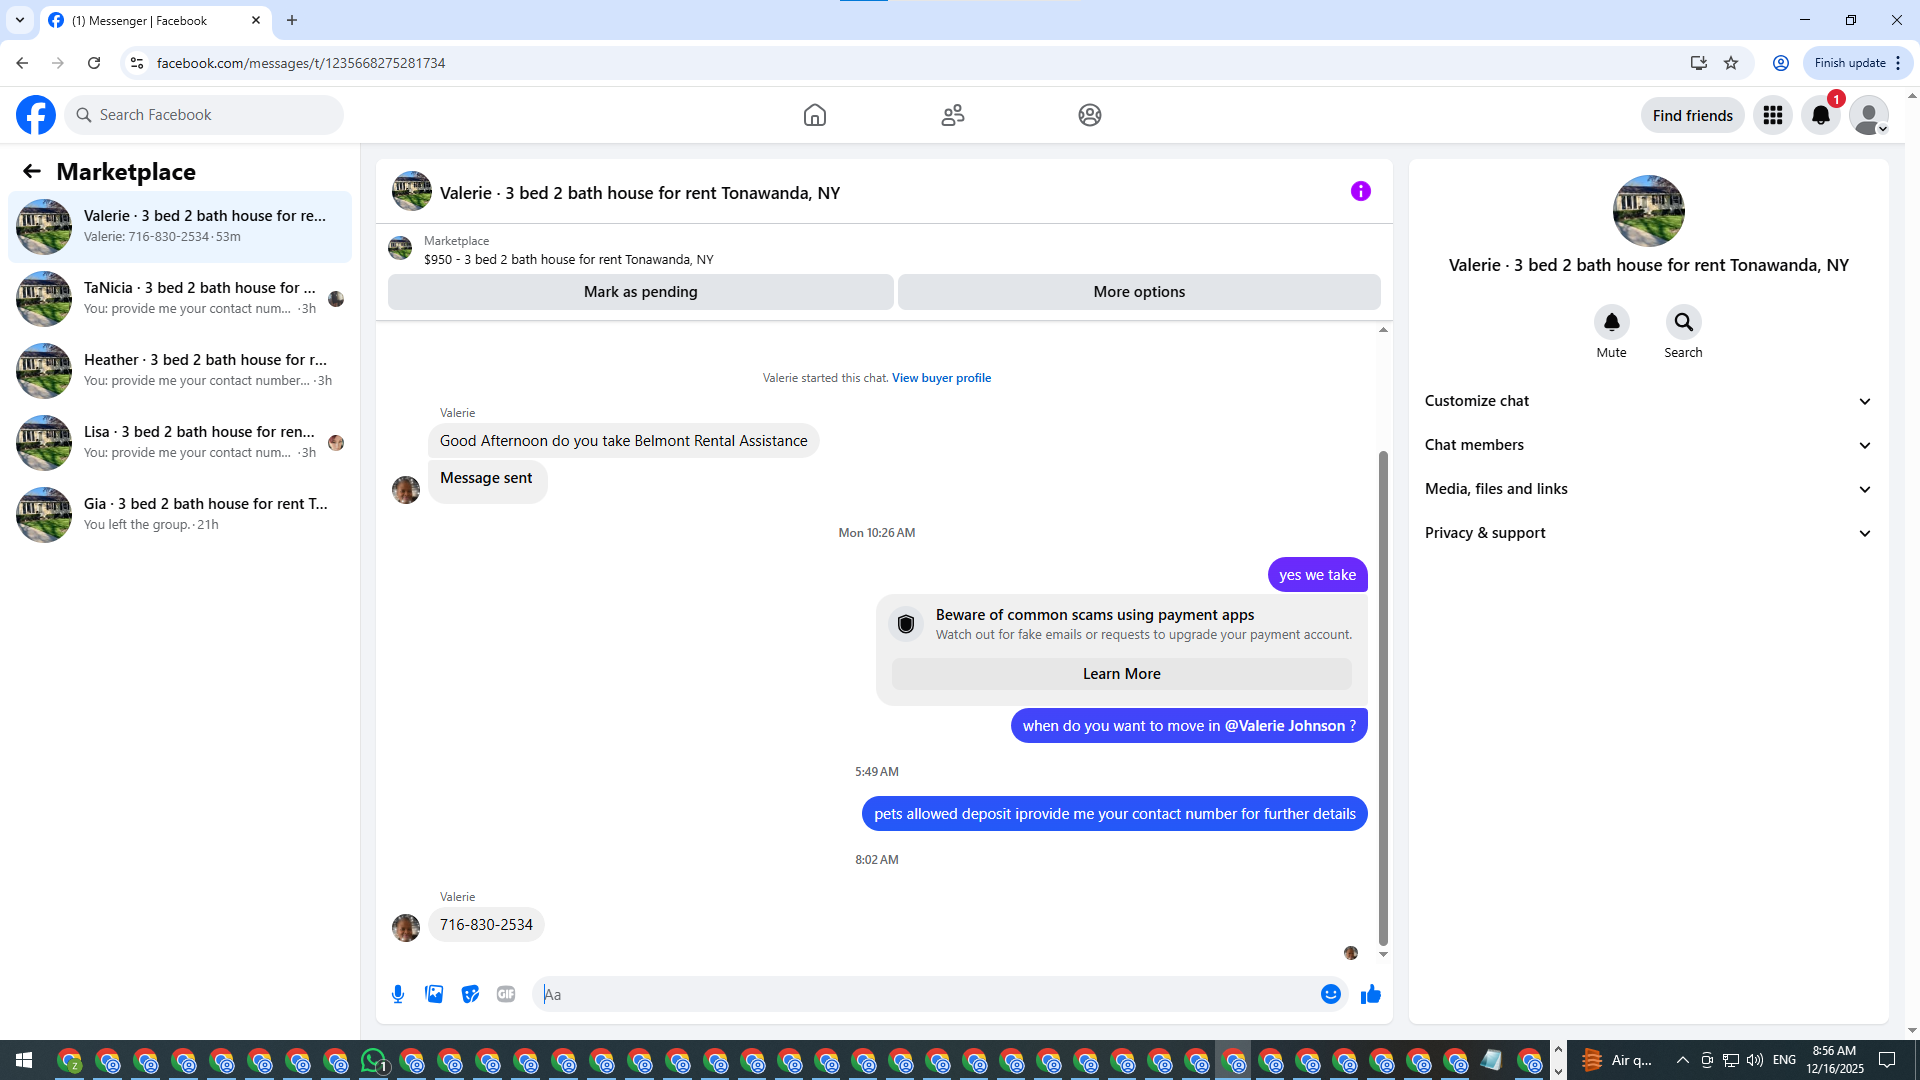
Task: Click Mark as pending button
Action: [641, 292]
